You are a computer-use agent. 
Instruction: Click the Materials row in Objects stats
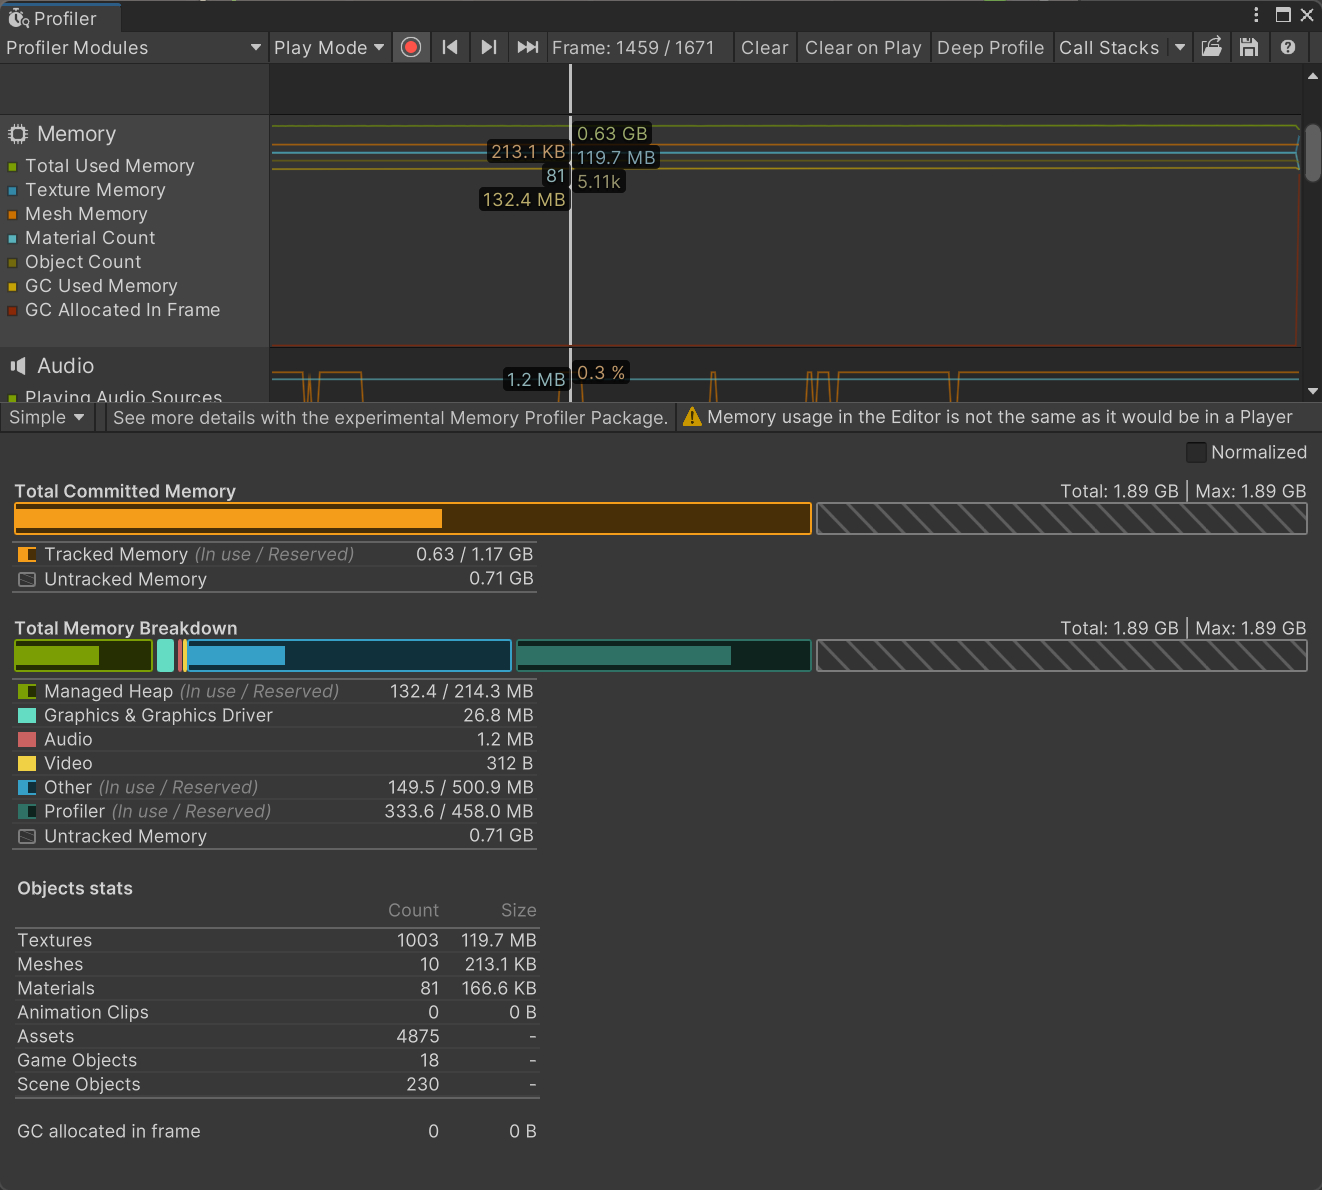pyautogui.click(x=277, y=988)
